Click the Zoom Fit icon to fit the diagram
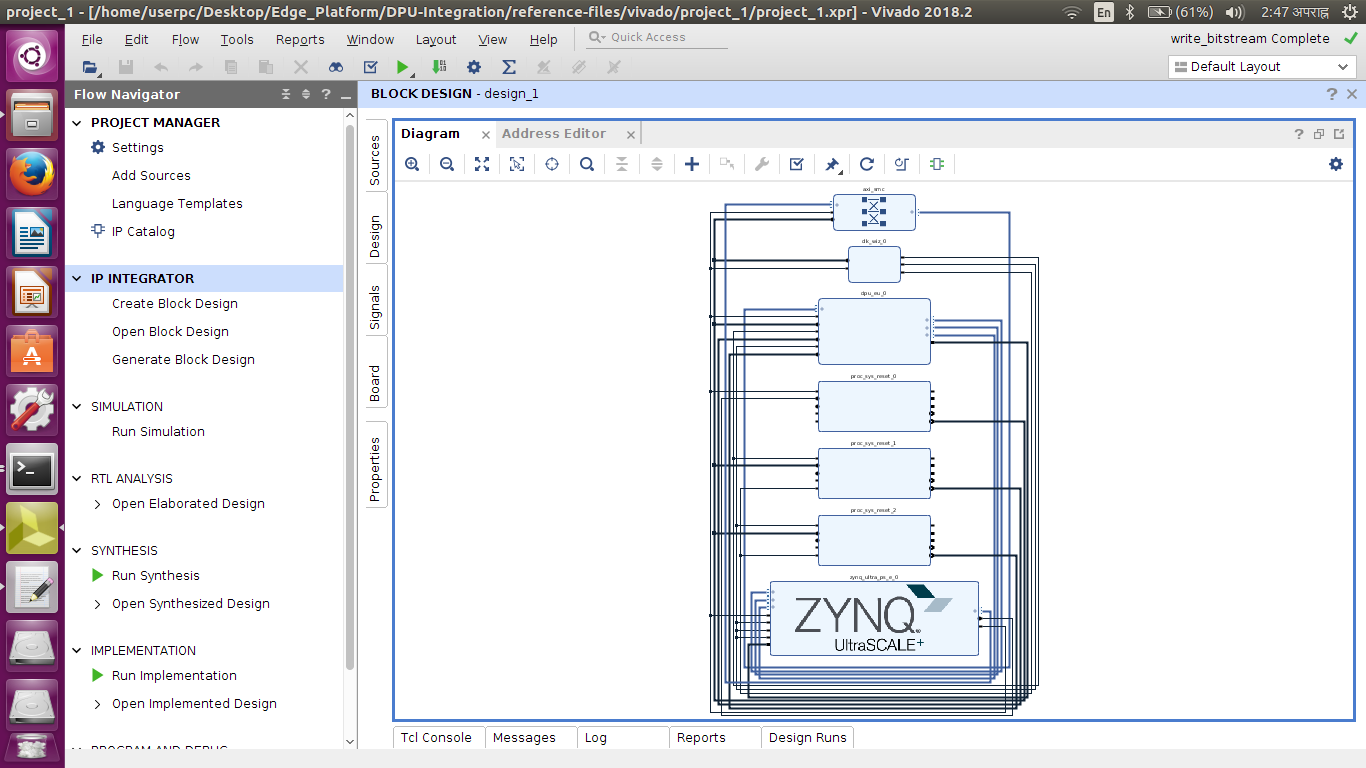 [482, 164]
